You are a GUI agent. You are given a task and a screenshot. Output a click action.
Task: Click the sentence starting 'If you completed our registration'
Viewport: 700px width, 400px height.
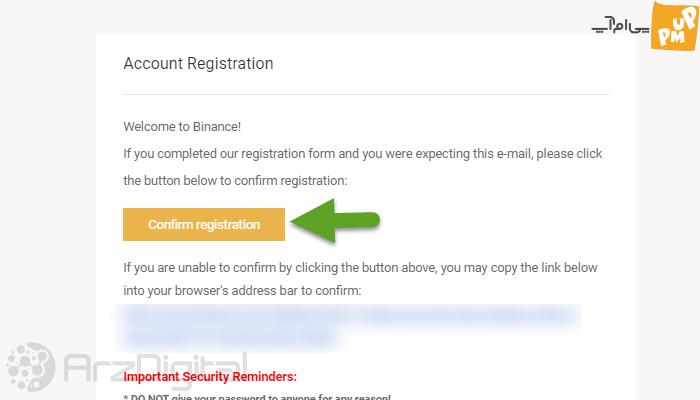[362, 154]
